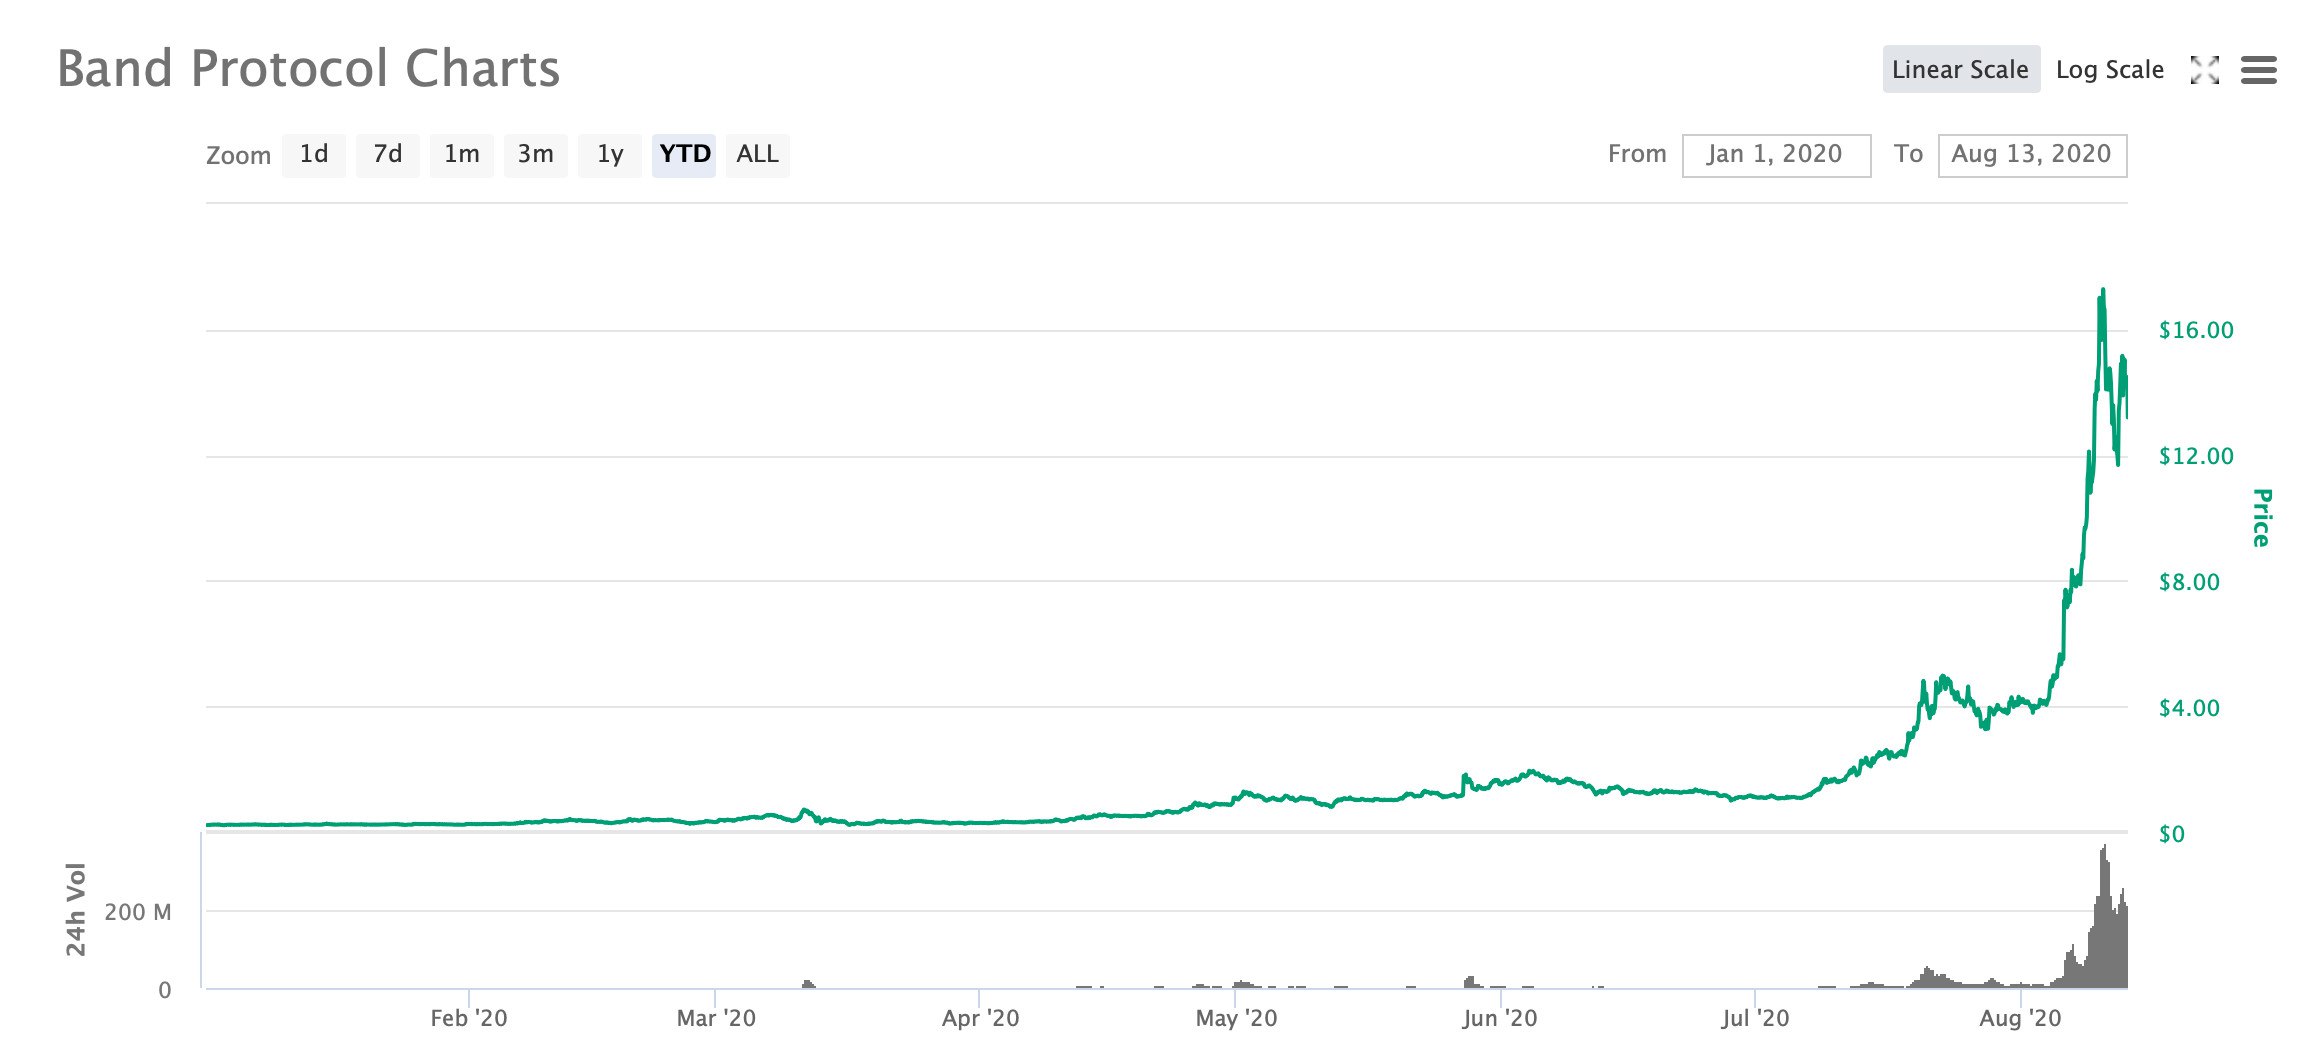The height and width of the screenshot is (1062, 2312).
Task: Click the tallest August volume bar
Action: 2104,916
